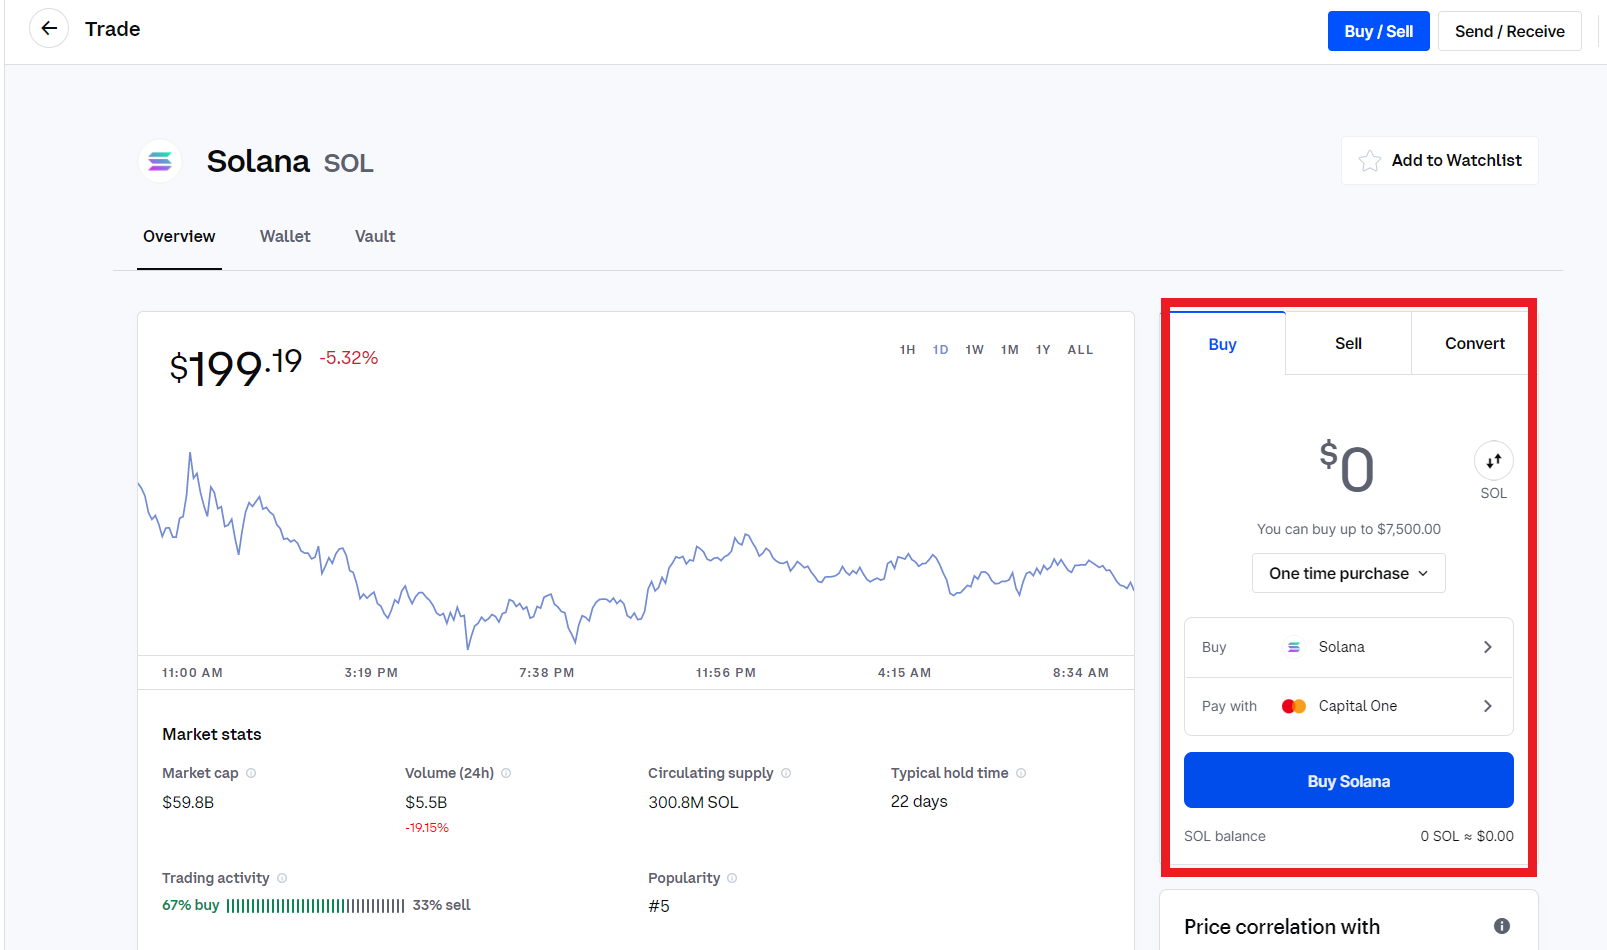The image size is (1607, 950).
Task: Open the One time purchase dropdown
Action: tap(1348, 573)
